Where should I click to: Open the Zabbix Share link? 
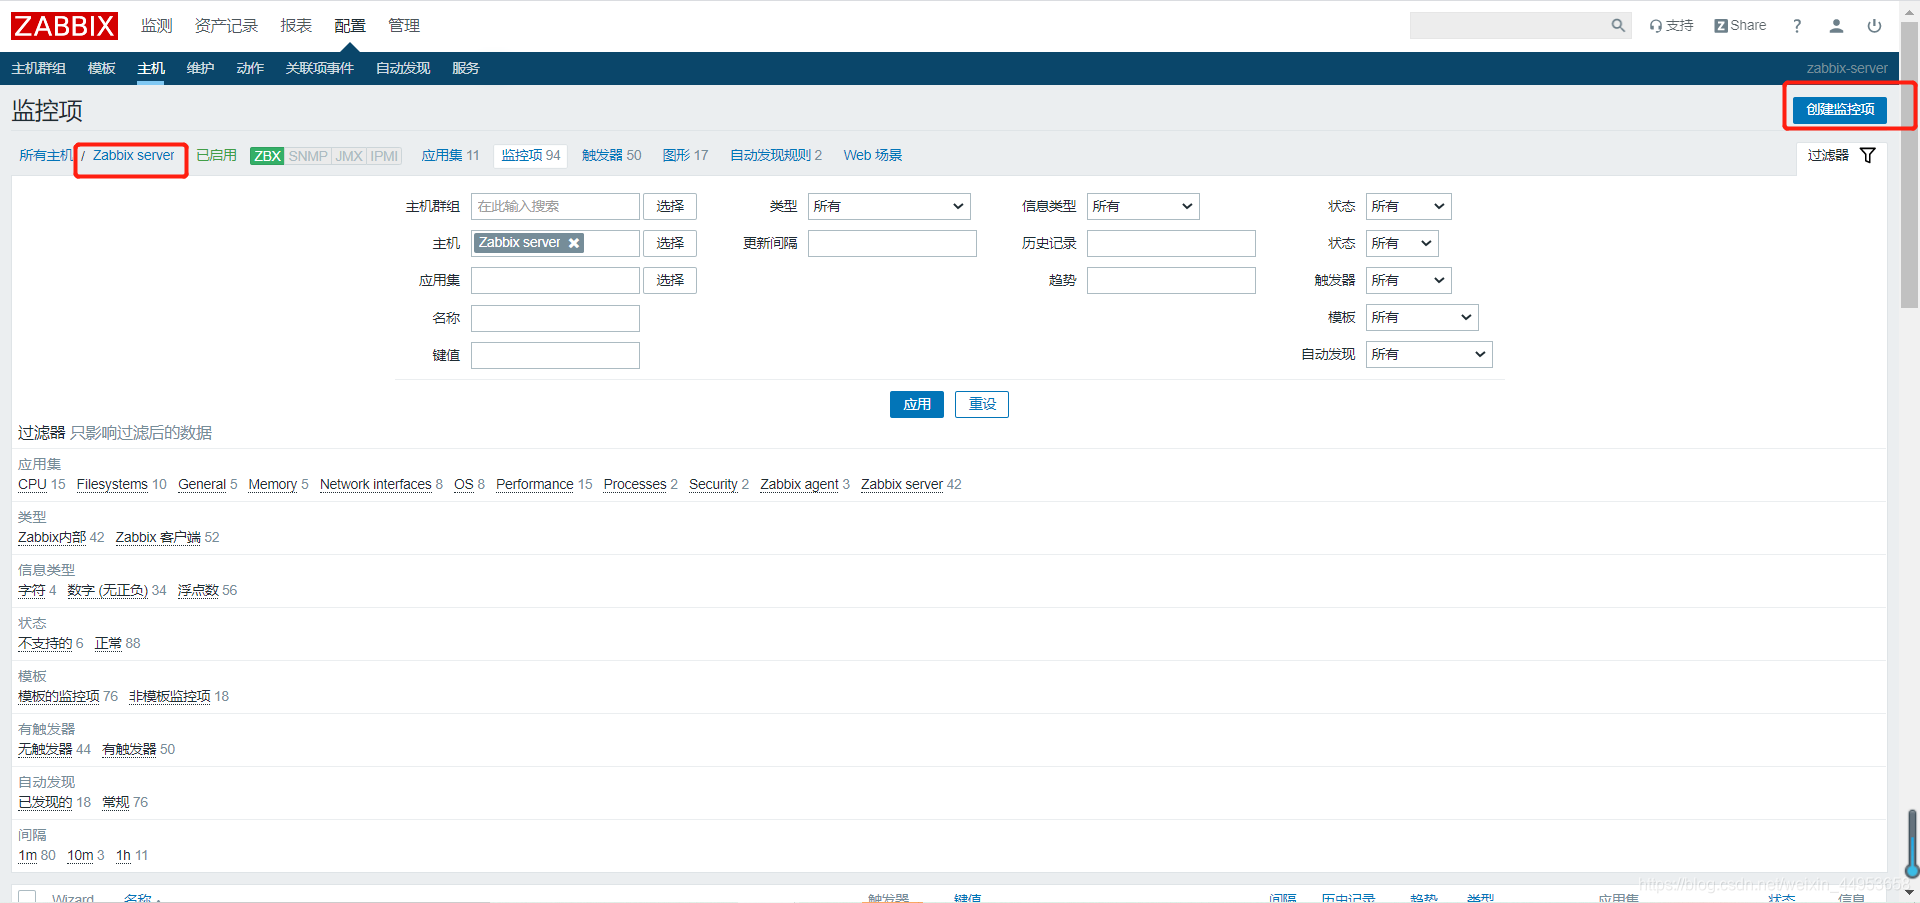point(1740,26)
